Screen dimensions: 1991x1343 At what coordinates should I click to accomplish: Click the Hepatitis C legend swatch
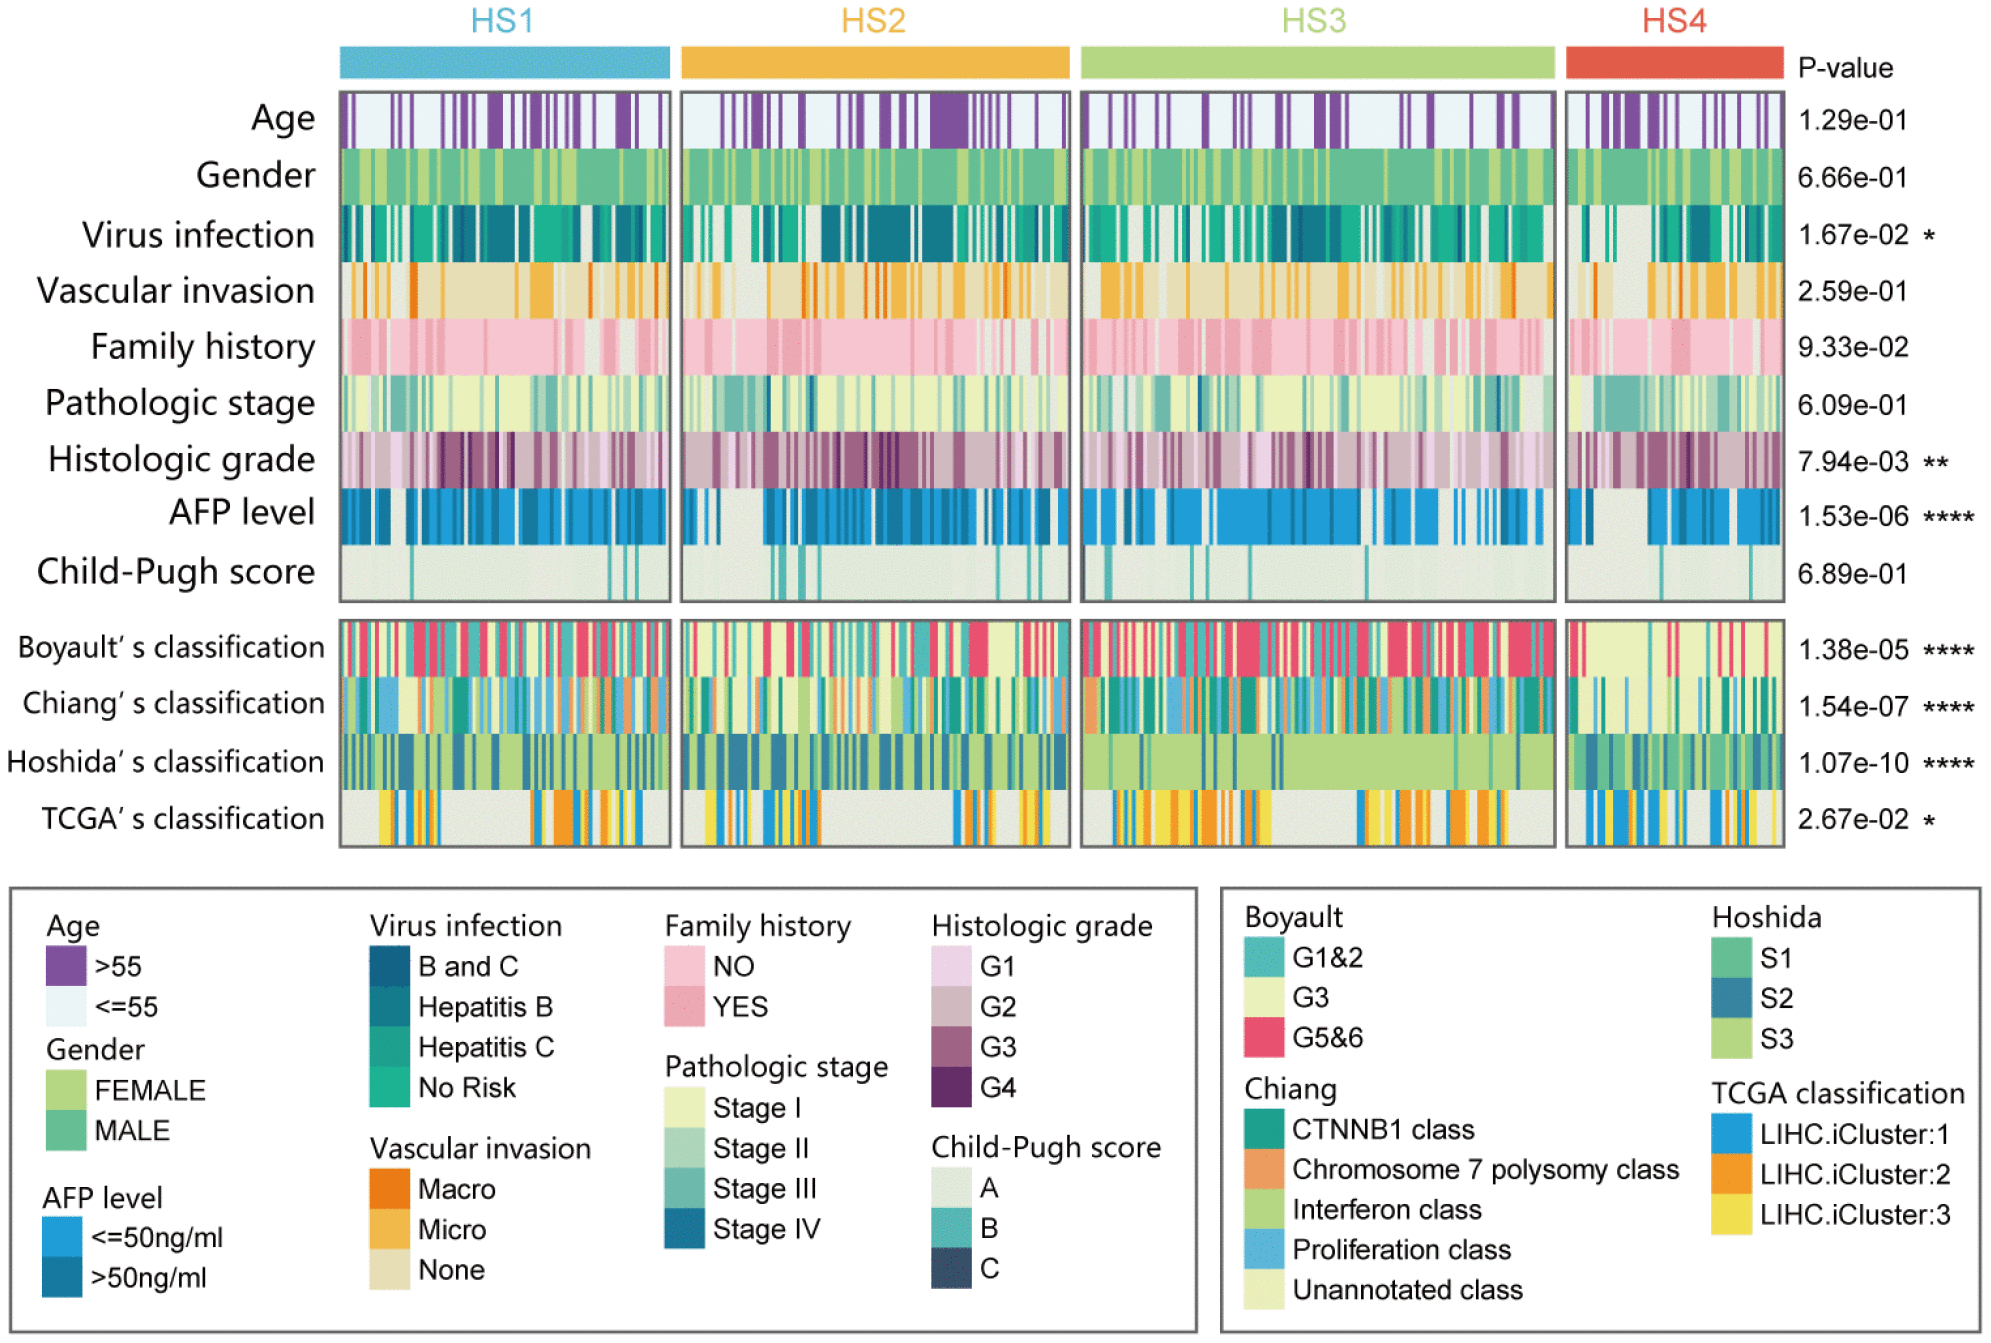[x=390, y=1047]
